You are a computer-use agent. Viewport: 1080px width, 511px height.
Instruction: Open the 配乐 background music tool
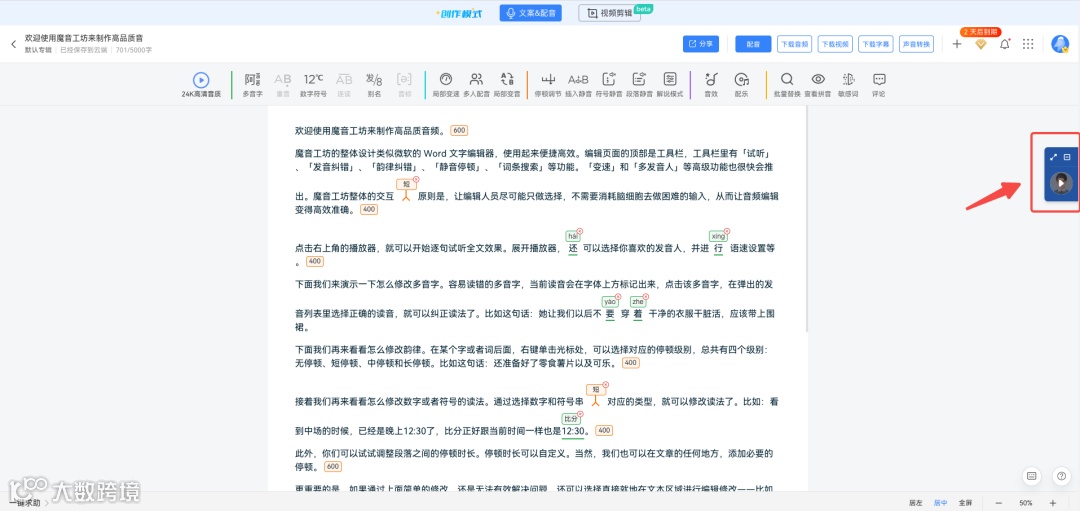741,84
